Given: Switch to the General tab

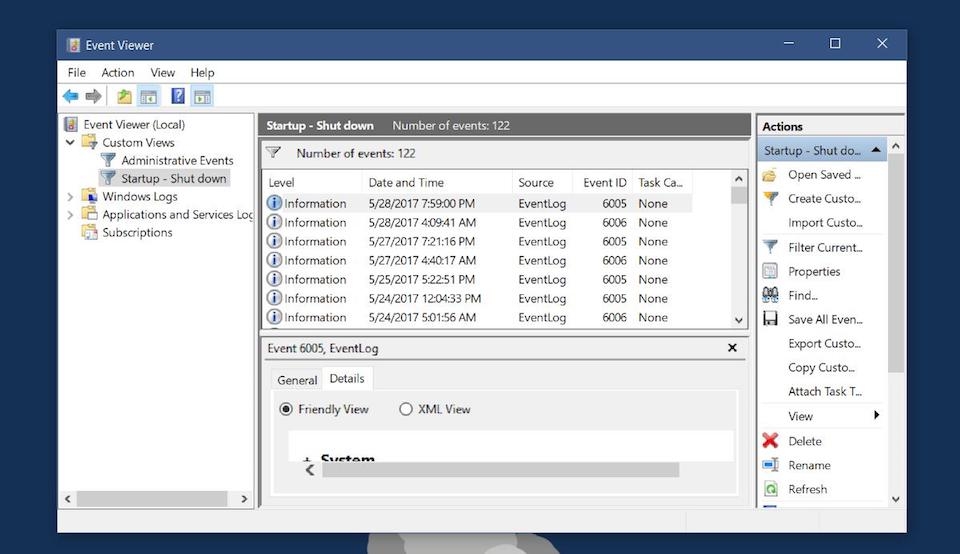Looking at the screenshot, I should pyautogui.click(x=297, y=380).
